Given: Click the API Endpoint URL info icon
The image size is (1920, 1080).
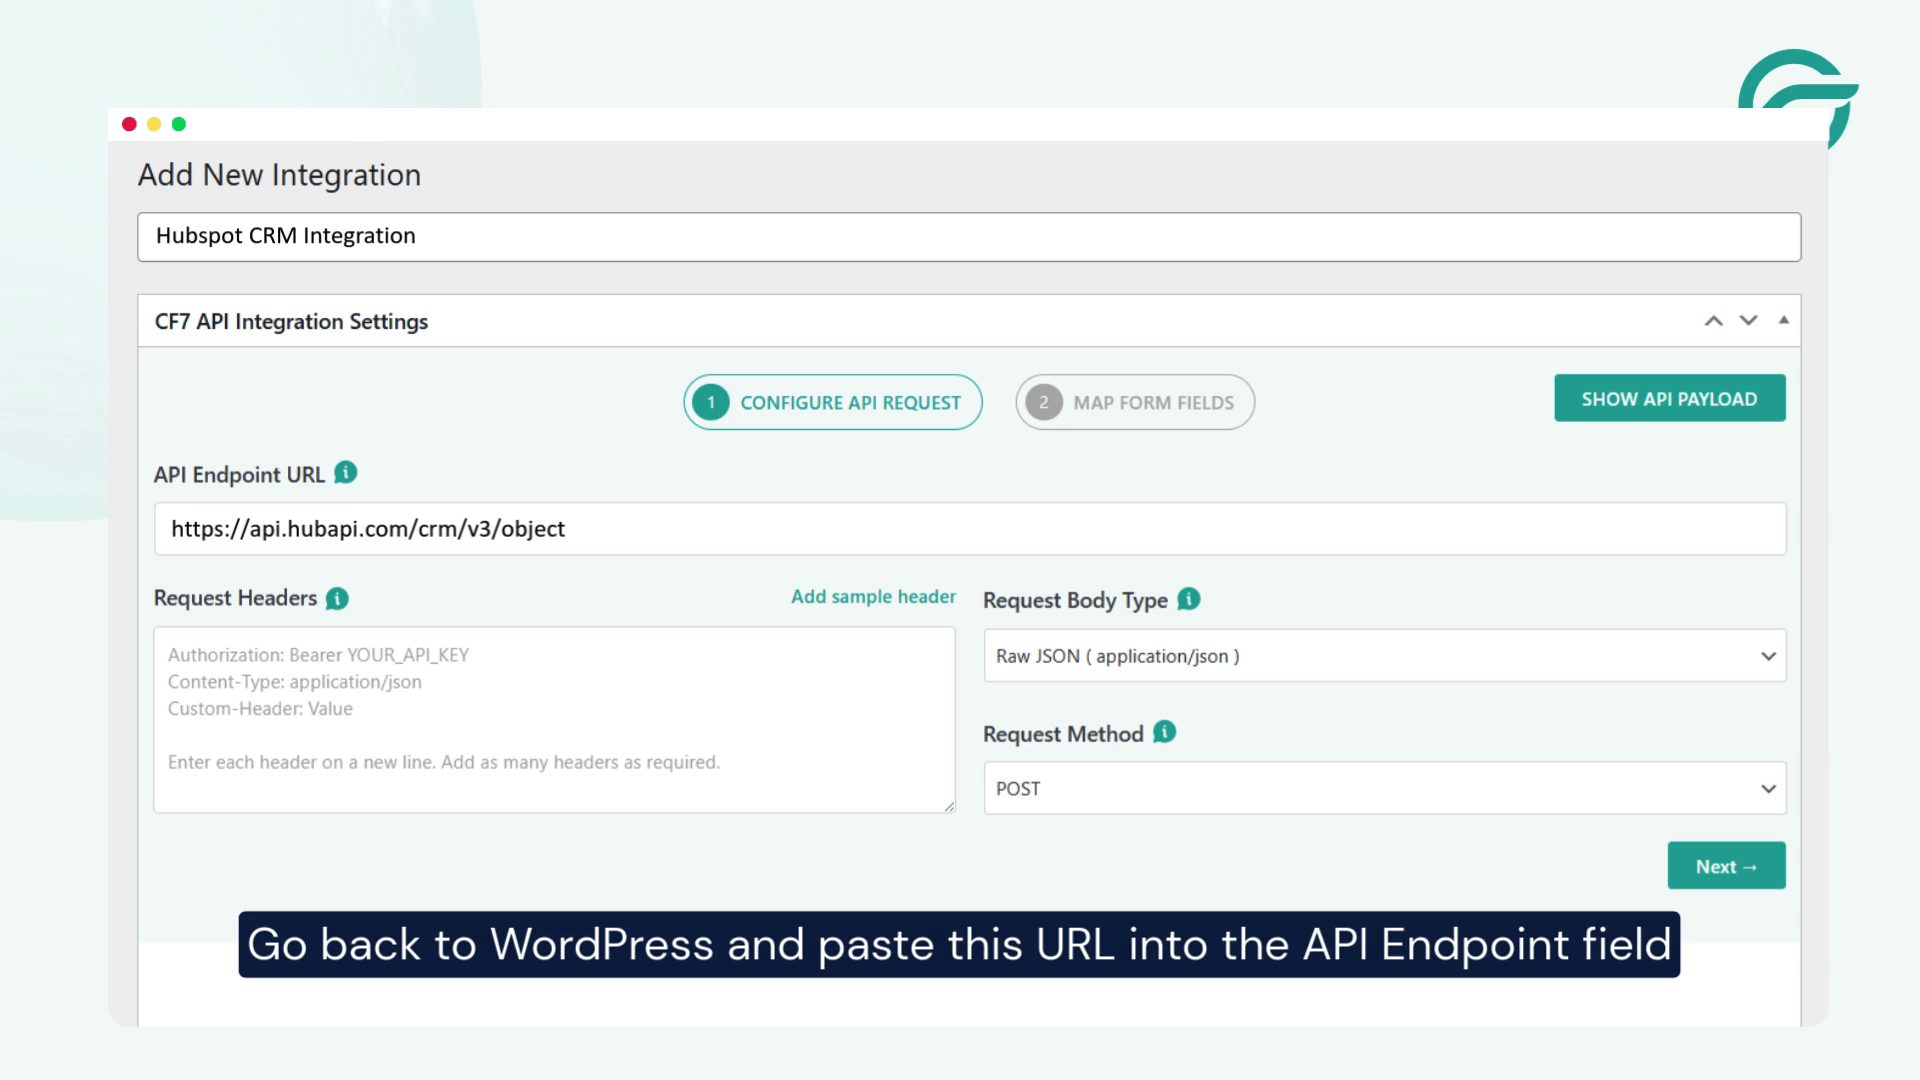Looking at the screenshot, I should tap(345, 474).
